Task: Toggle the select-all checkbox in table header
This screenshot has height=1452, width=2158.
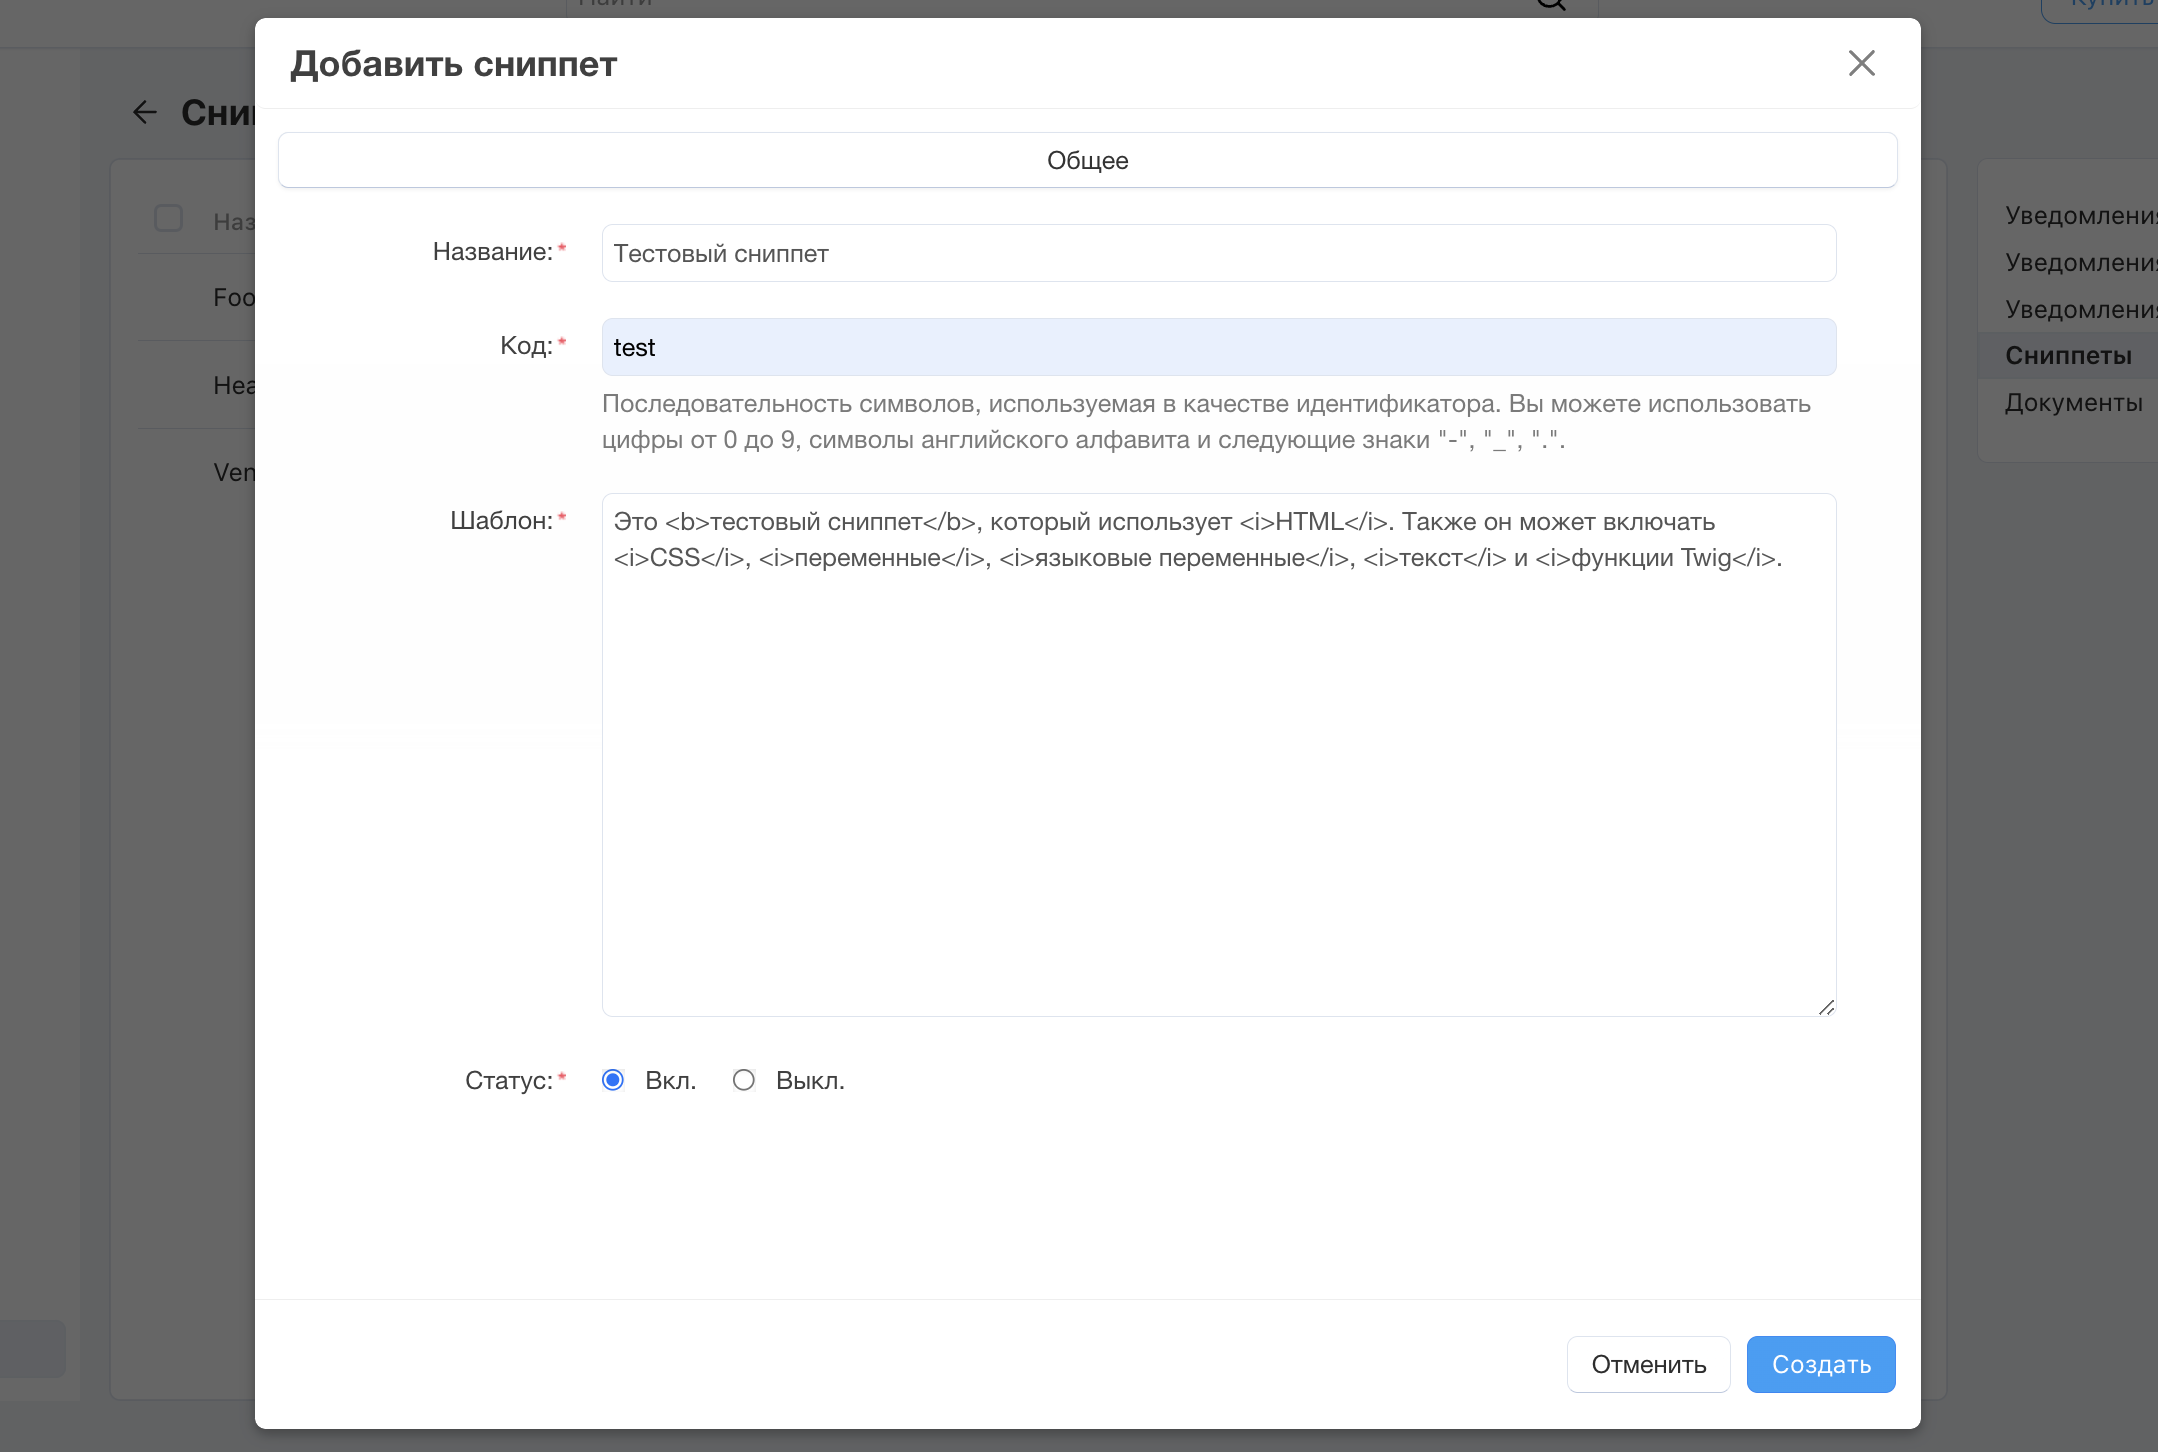Action: (168, 218)
